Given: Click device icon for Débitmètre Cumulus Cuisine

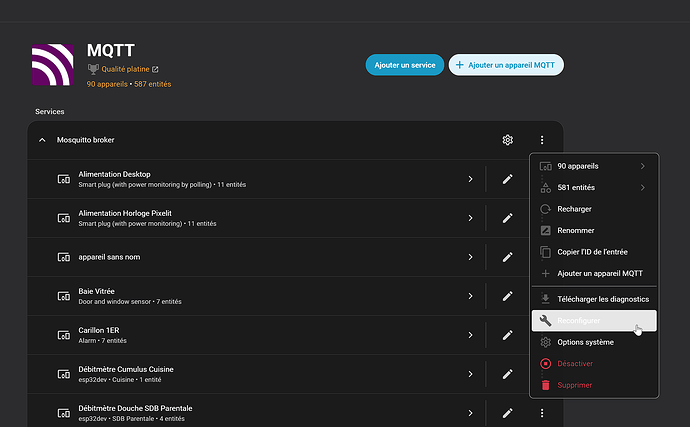Looking at the screenshot, I should (64, 374).
